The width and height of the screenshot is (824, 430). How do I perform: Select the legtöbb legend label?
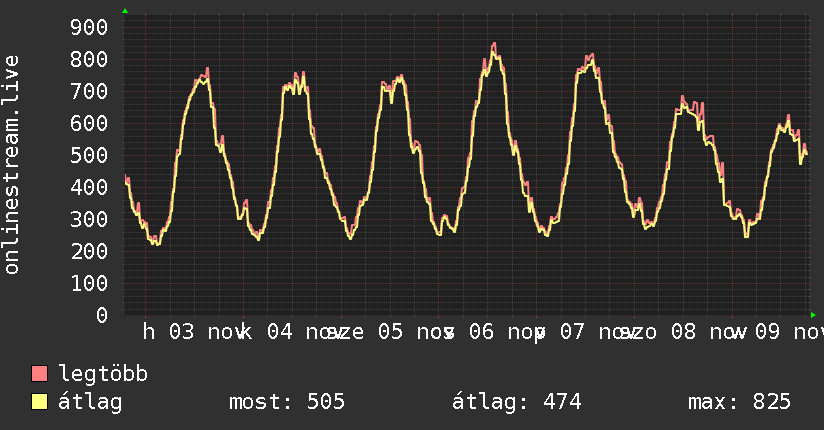click(x=104, y=374)
